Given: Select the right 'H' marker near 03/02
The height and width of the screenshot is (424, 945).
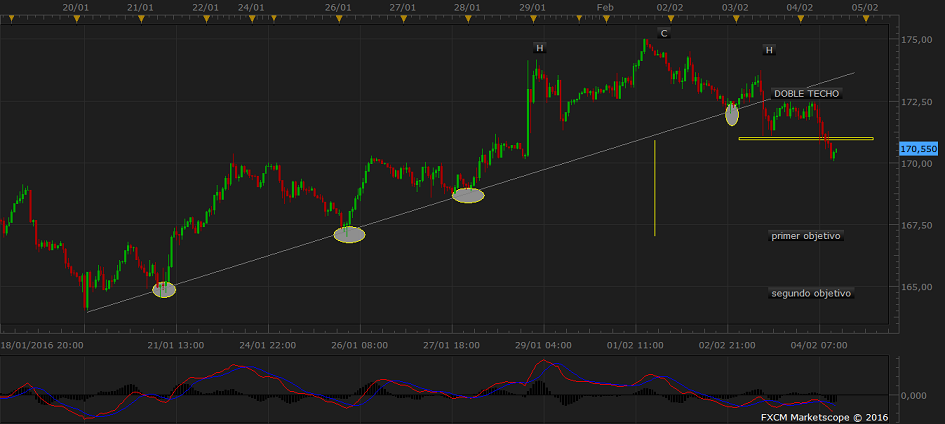Looking at the screenshot, I should [769, 50].
